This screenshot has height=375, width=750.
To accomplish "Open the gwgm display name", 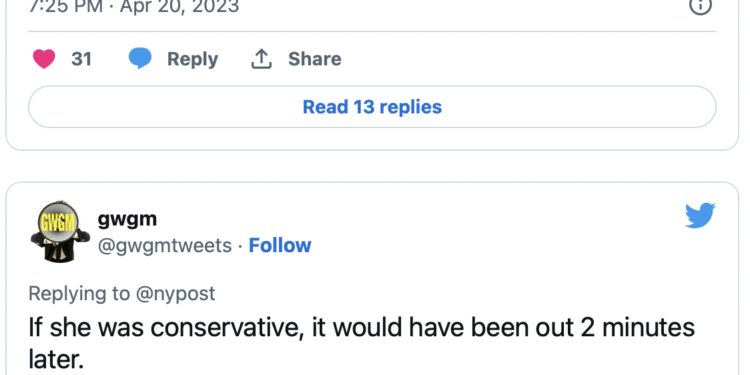I will pyautogui.click(x=127, y=219).
